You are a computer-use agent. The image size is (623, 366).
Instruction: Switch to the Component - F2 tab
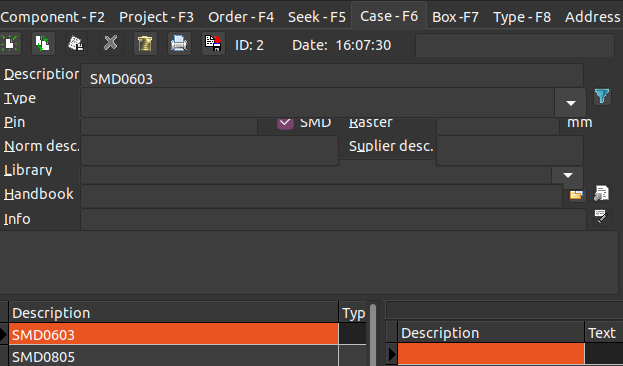[x=53, y=17]
